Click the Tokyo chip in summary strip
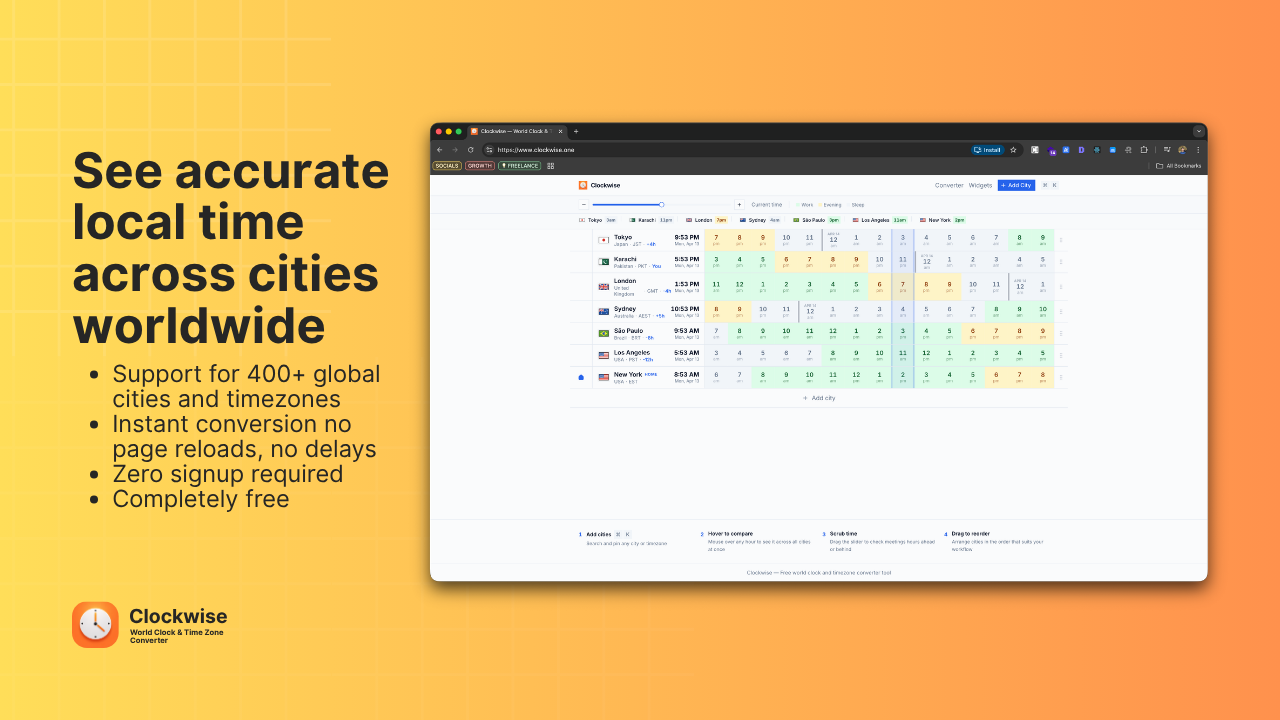1280x720 pixels. pos(597,220)
